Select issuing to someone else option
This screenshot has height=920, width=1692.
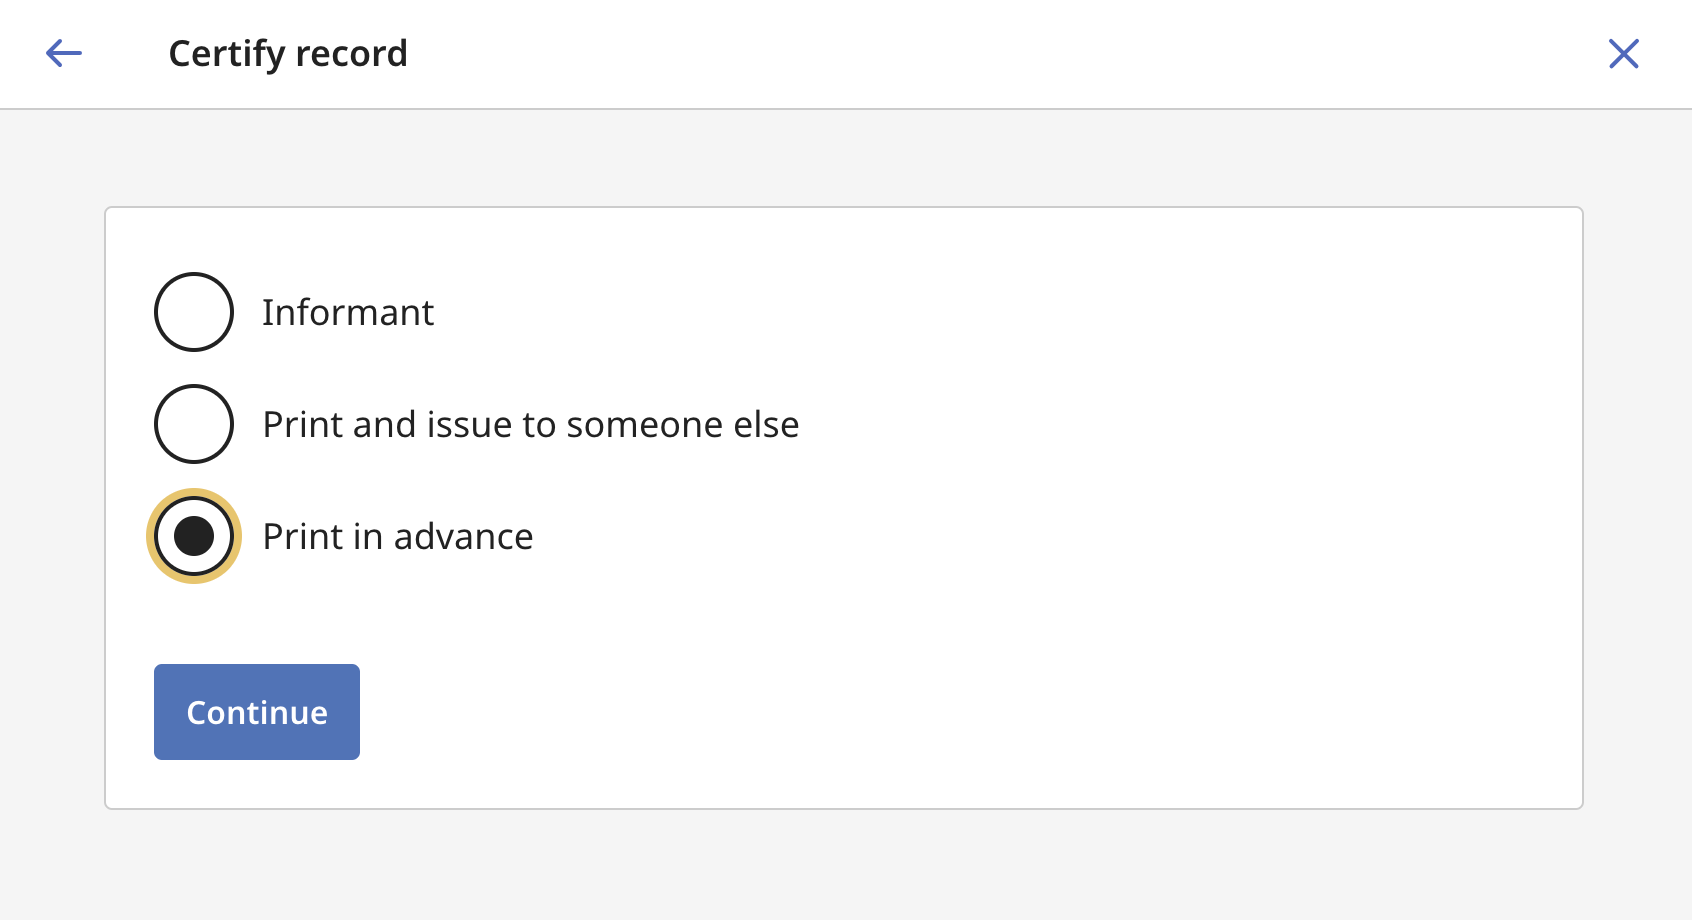[194, 424]
